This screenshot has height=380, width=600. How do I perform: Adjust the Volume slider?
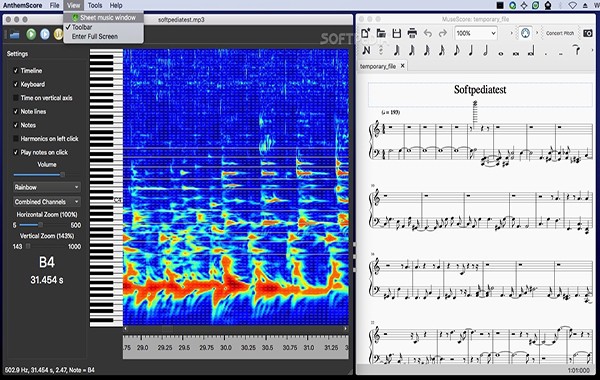(38, 175)
